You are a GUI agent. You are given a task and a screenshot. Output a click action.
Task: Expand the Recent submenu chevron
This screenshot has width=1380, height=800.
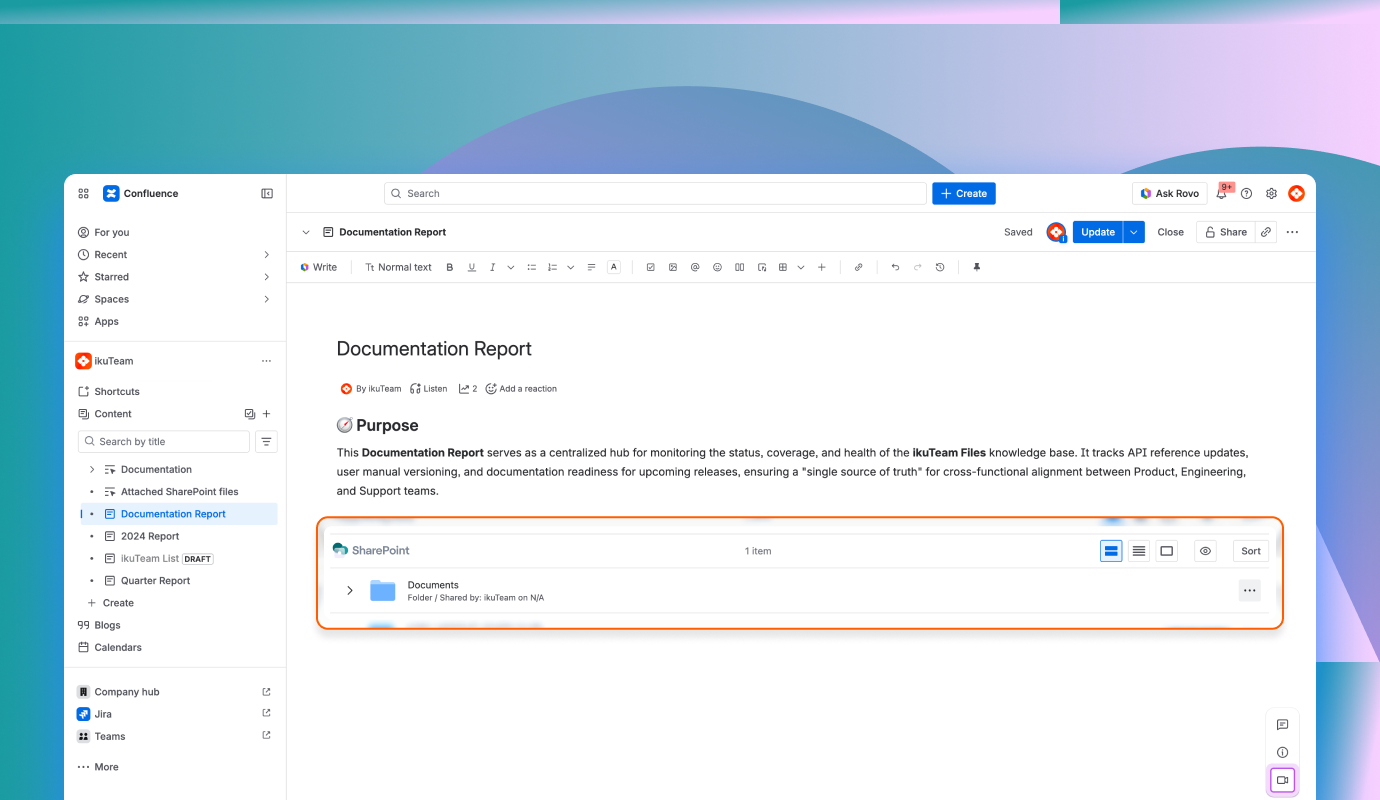tap(267, 255)
